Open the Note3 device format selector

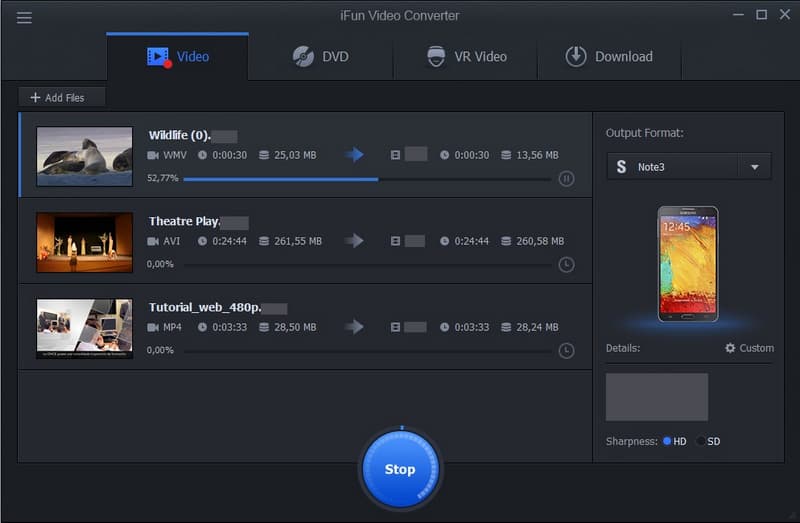click(672, 167)
